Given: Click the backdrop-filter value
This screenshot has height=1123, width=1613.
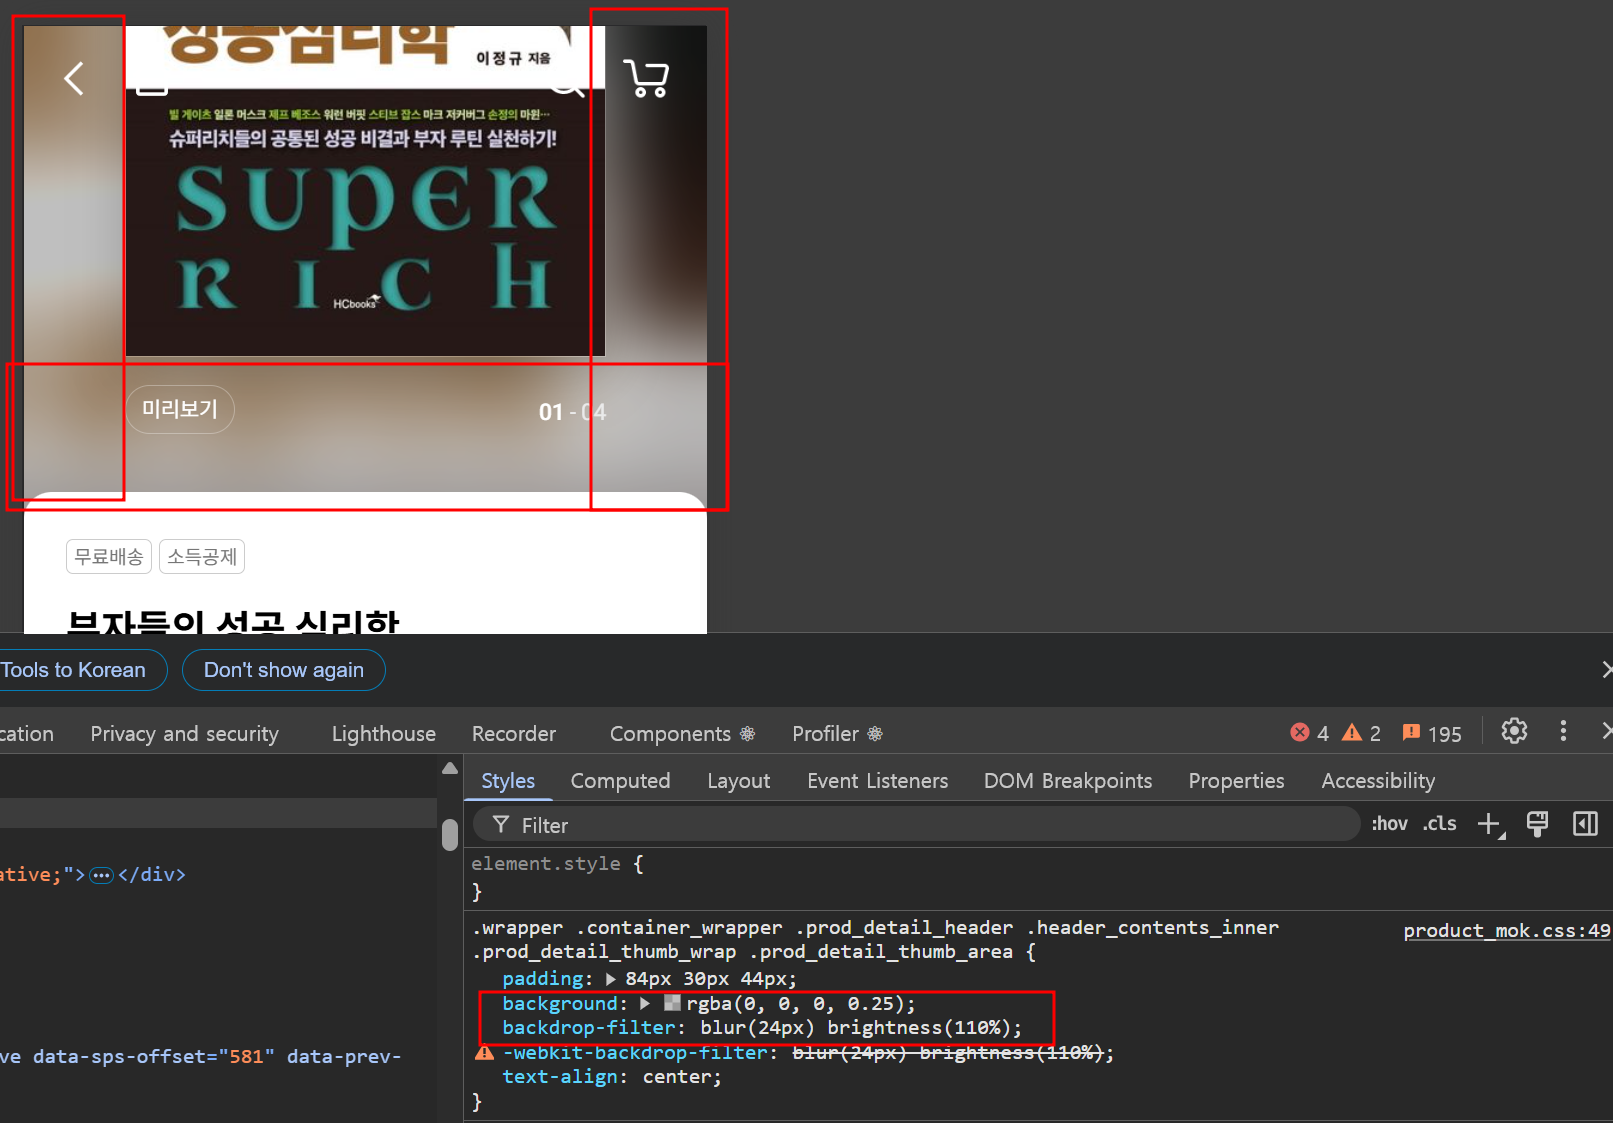Looking at the screenshot, I should (x=856, y=1028).
